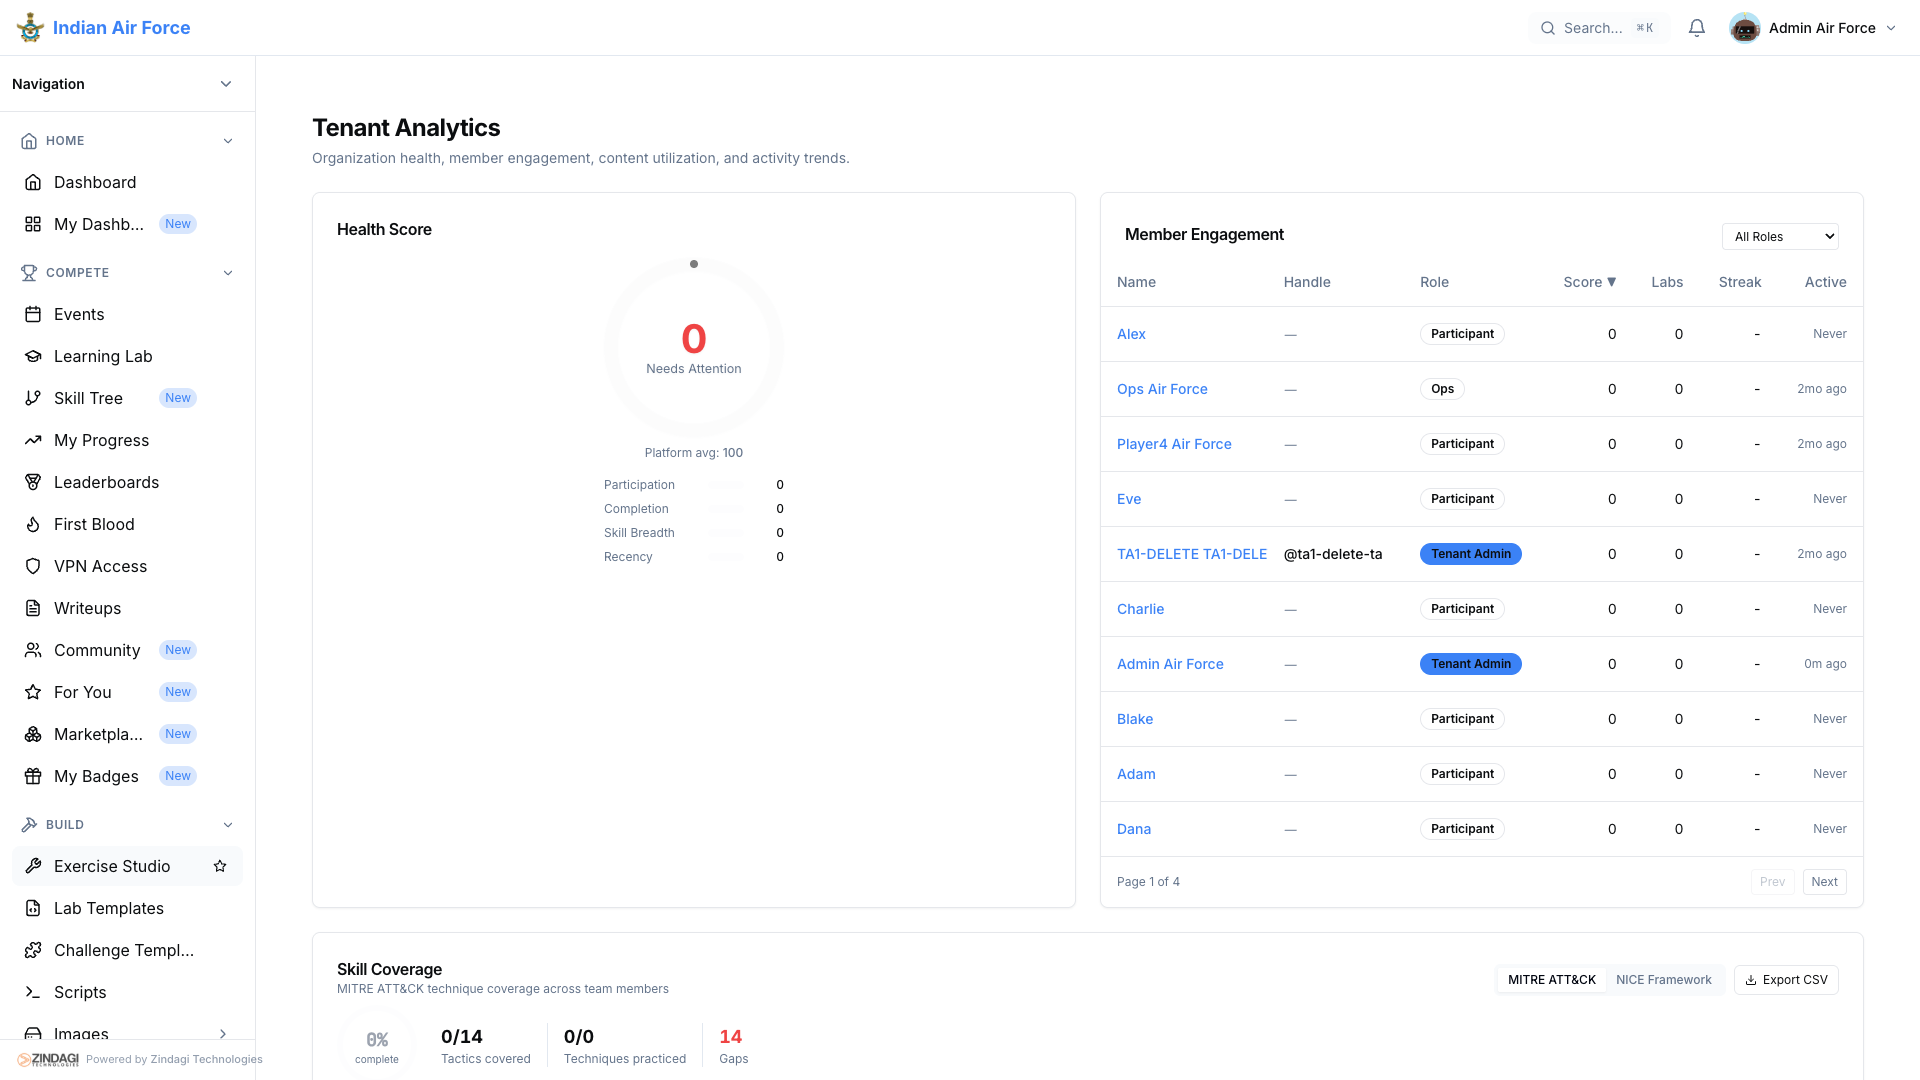The image size is (1920, 1080).
Task: Open the All Roles filter dropdown
Action: pyautogui.click(x=1780, y=237)
